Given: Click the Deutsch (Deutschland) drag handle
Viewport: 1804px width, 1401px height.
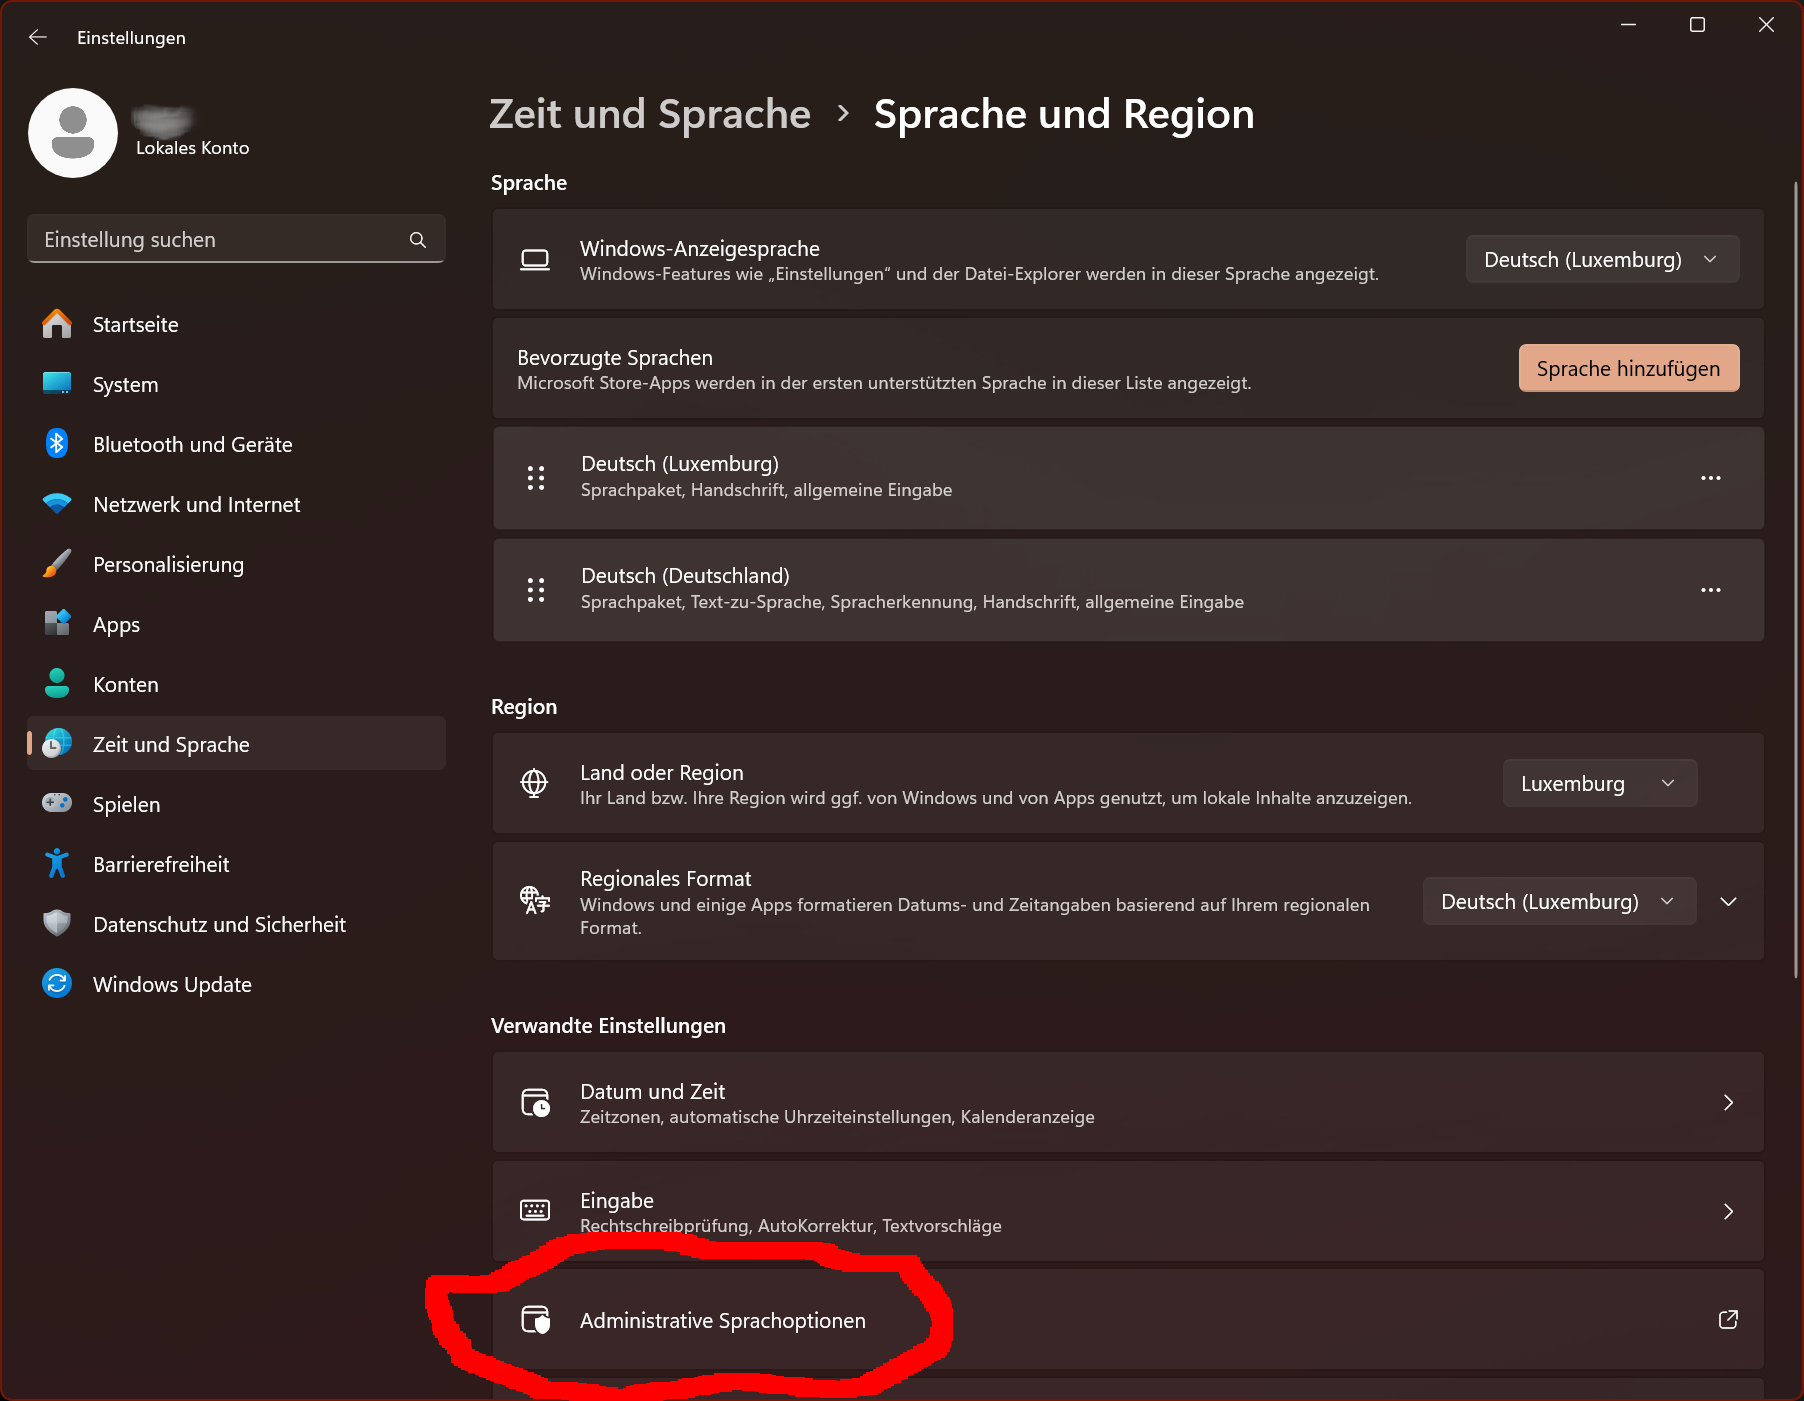Looking at the screenshot, I should pos(536,590).
